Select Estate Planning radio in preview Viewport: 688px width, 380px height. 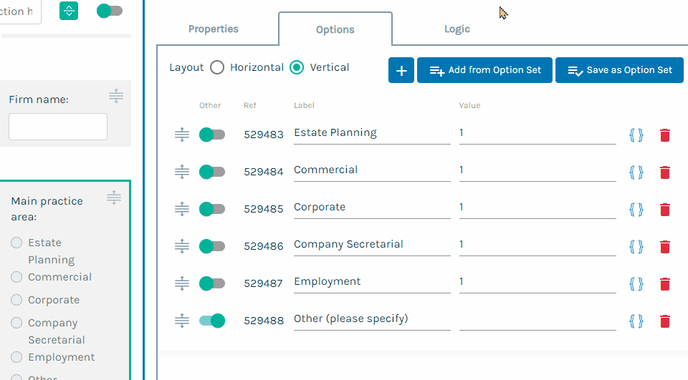point(17,243)
